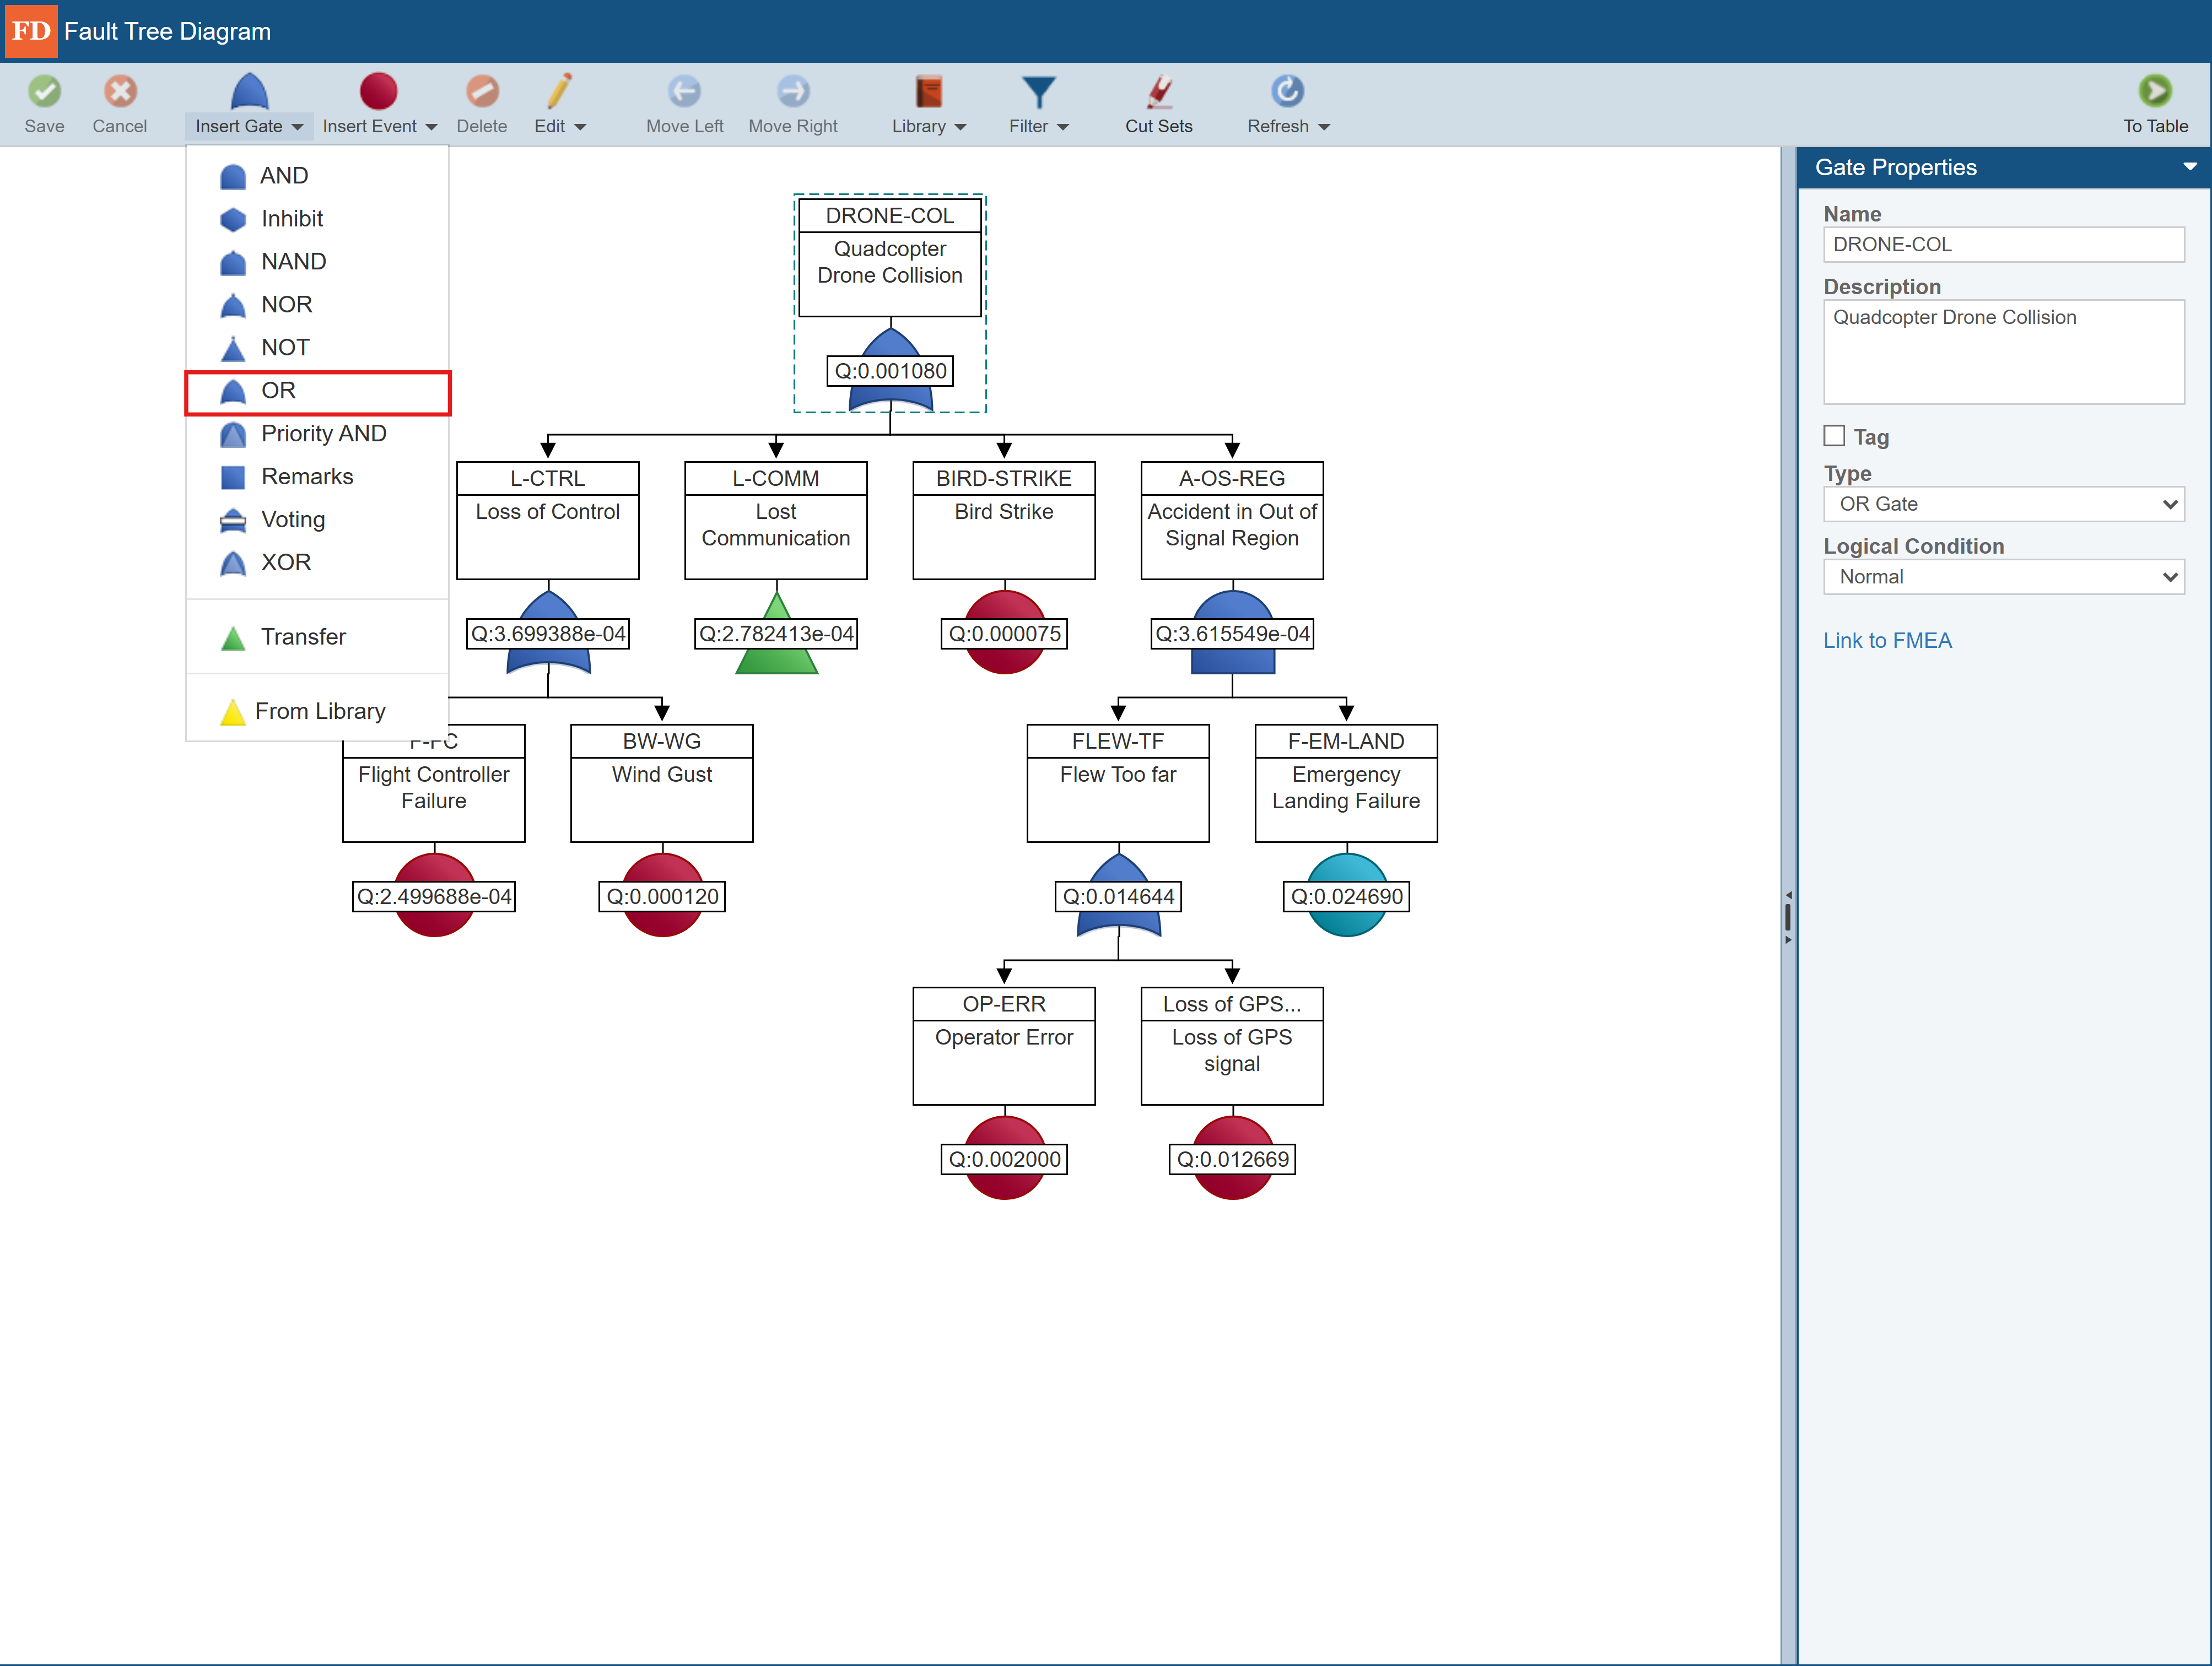The height and width of the screenshot is (1666, 2212).
Task: Click the Cancel icon in toolbar
Action: [x=120, y=91]
